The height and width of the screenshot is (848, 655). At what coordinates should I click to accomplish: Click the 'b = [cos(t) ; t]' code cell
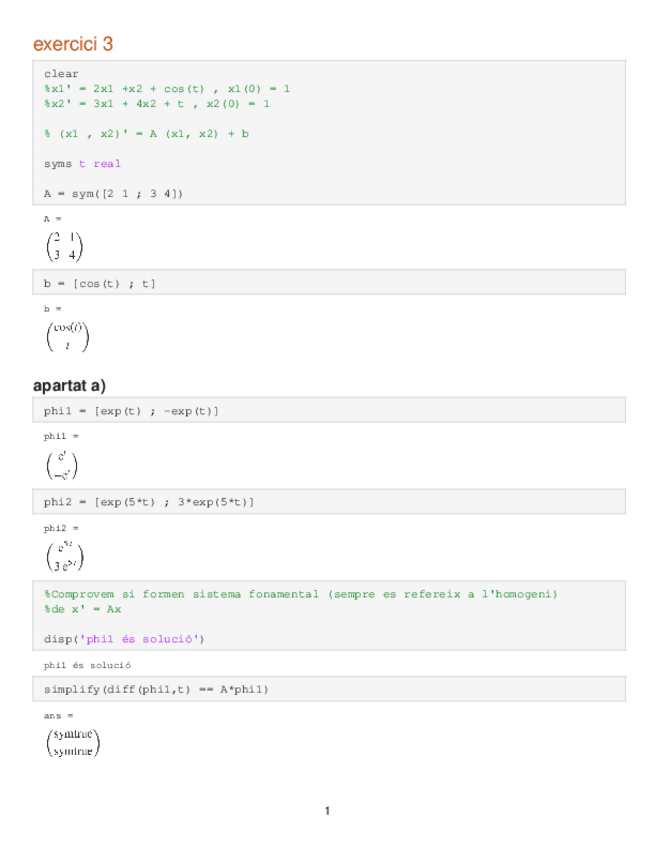pyautogui.click(x=100, y=284)
